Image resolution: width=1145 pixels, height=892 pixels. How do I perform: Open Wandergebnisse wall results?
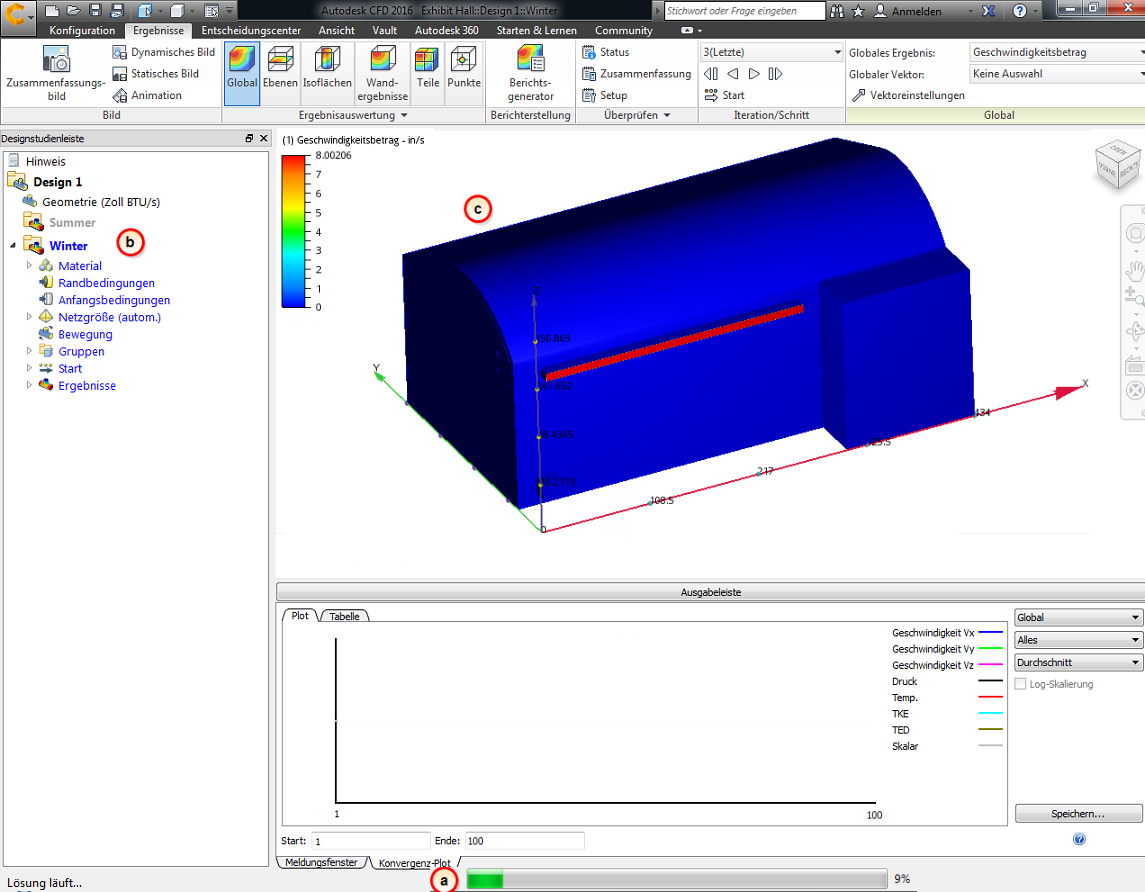[383, 73]
